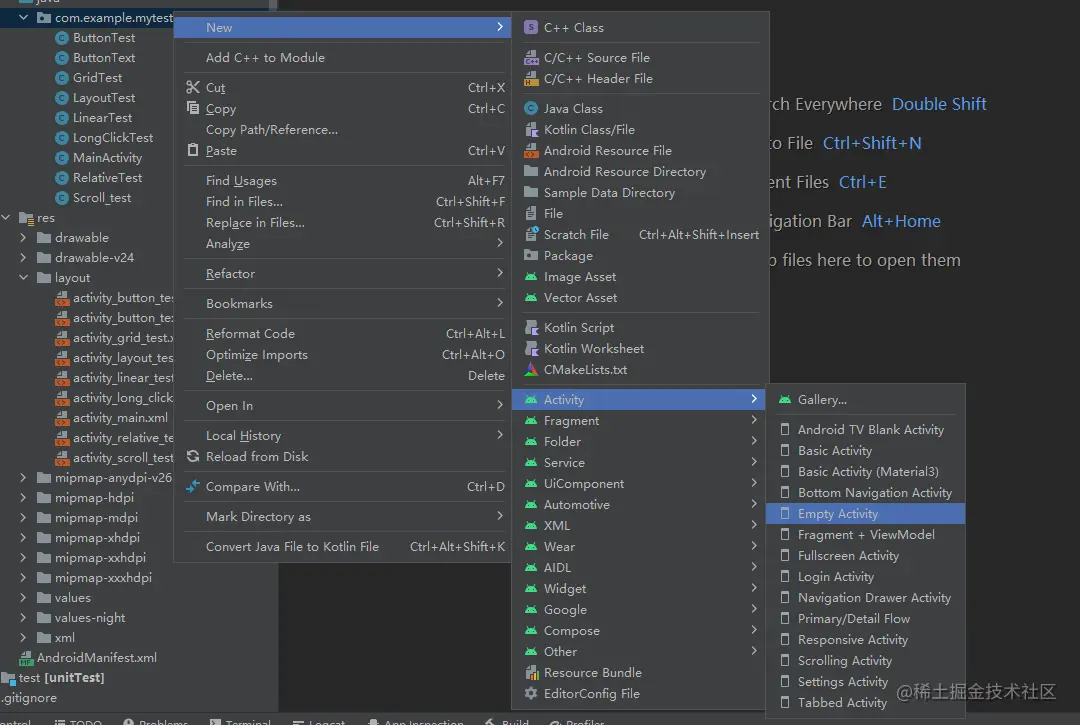Expand the values-night folder
Screen dimensions: 1080x725
click(x=23, y=618)
